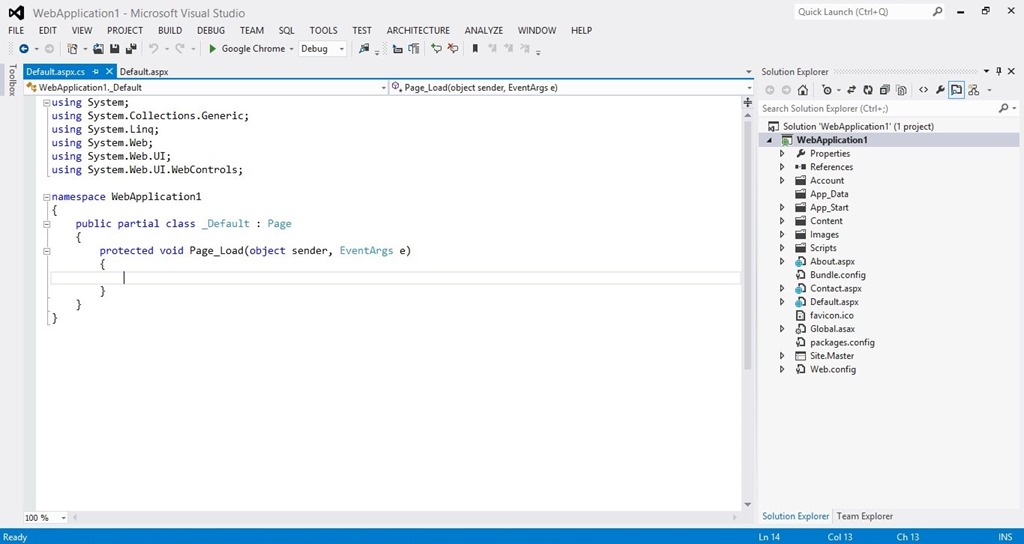Expand the Properties node
This screenshot has height=544, width=1024.
782,153
